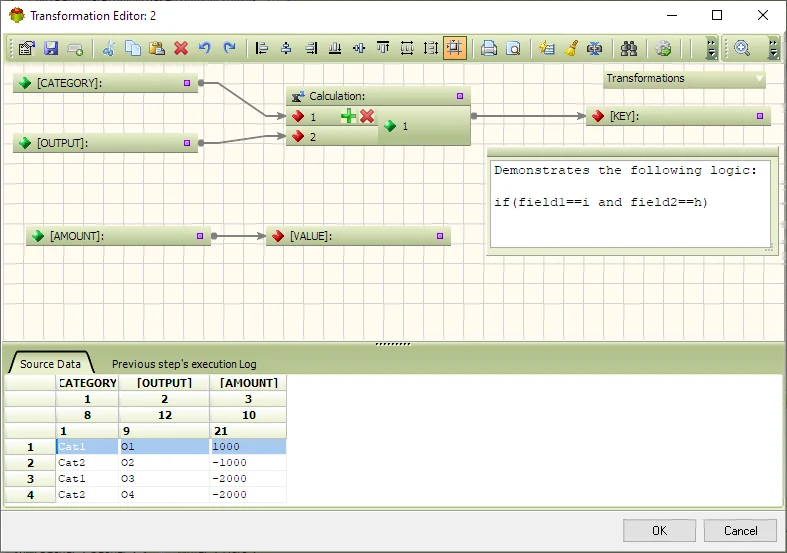The image size is (787, 553).
Task: Click the [OUTPUT] column header
Action: click(x=164, y=383)
